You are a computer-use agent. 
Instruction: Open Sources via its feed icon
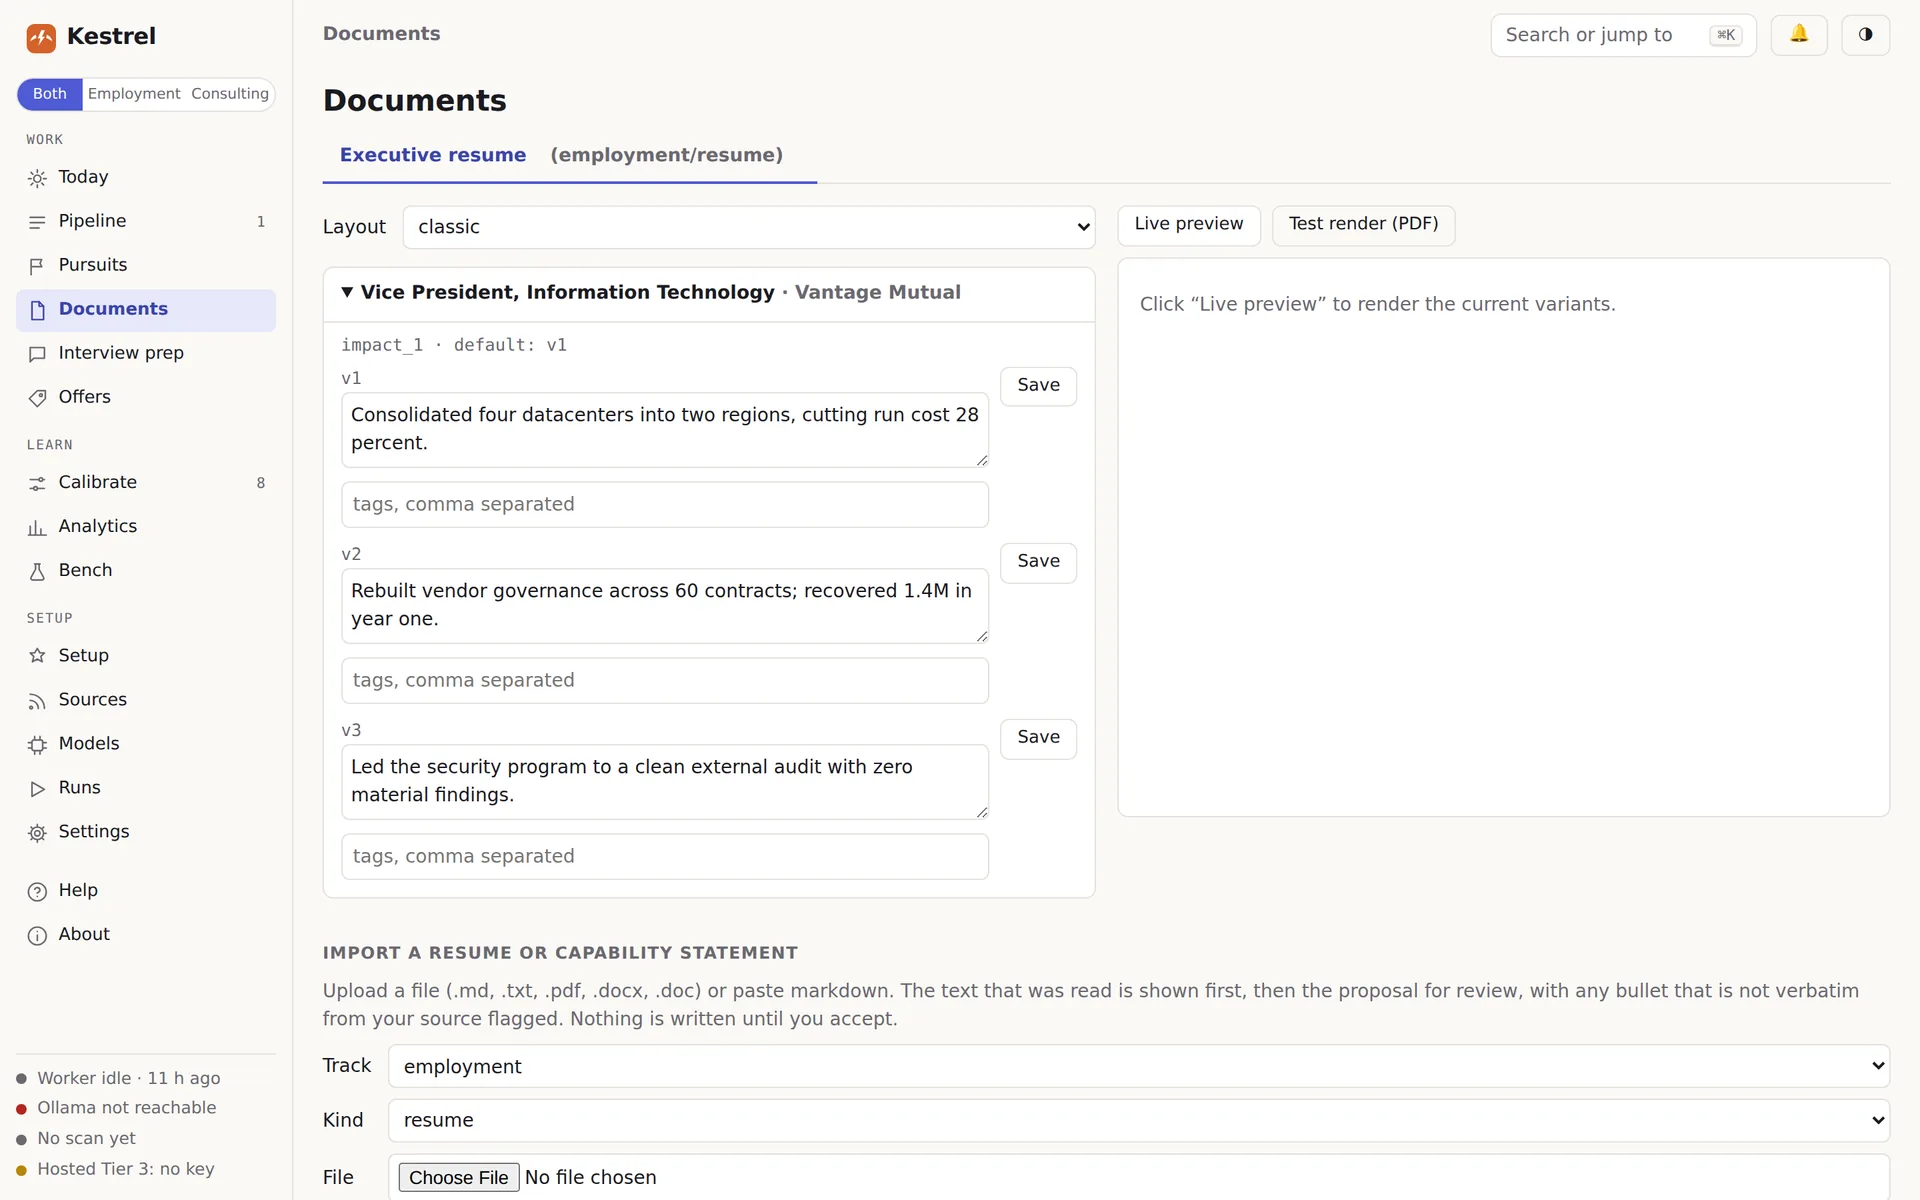[x=37, y=701]
